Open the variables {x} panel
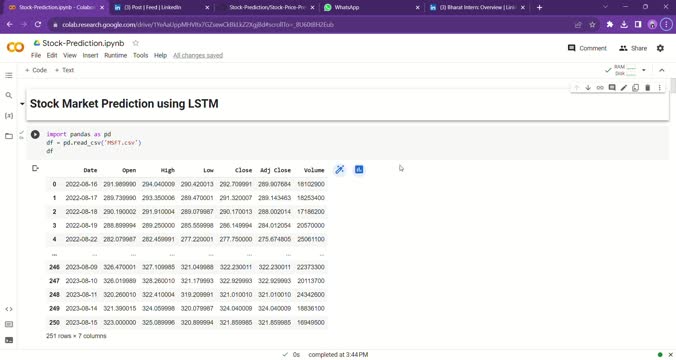The image size is (676, 360). 9,116
